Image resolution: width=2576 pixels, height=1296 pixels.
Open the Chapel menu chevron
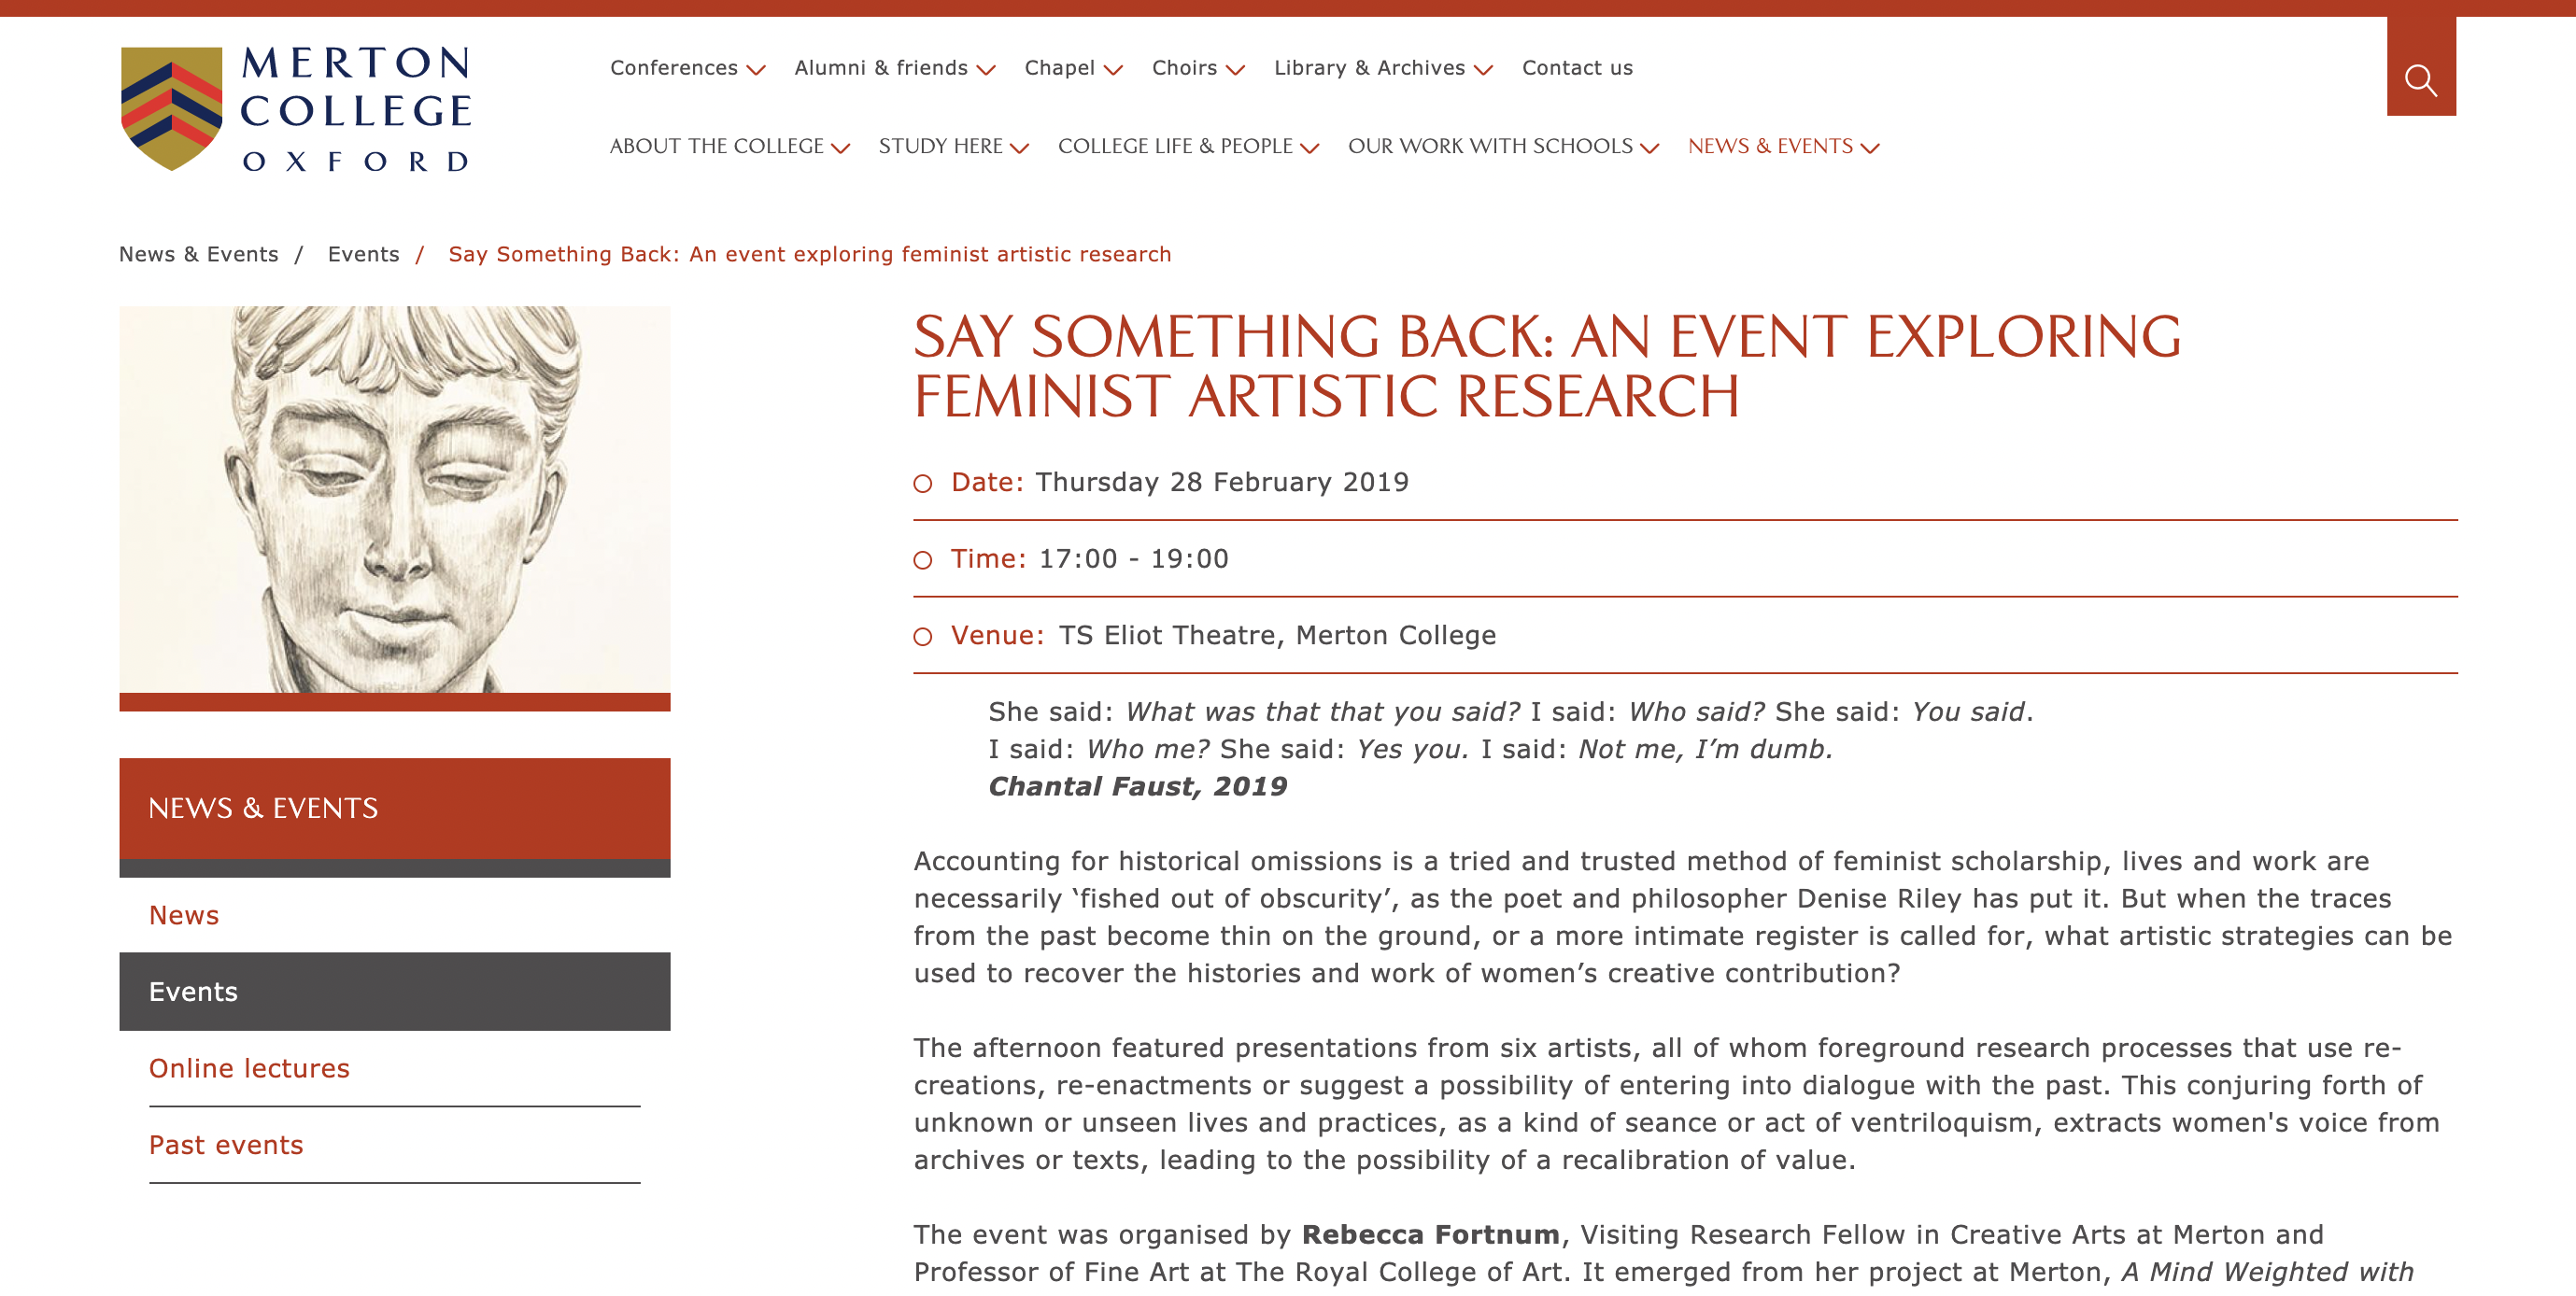[1113, 69]
